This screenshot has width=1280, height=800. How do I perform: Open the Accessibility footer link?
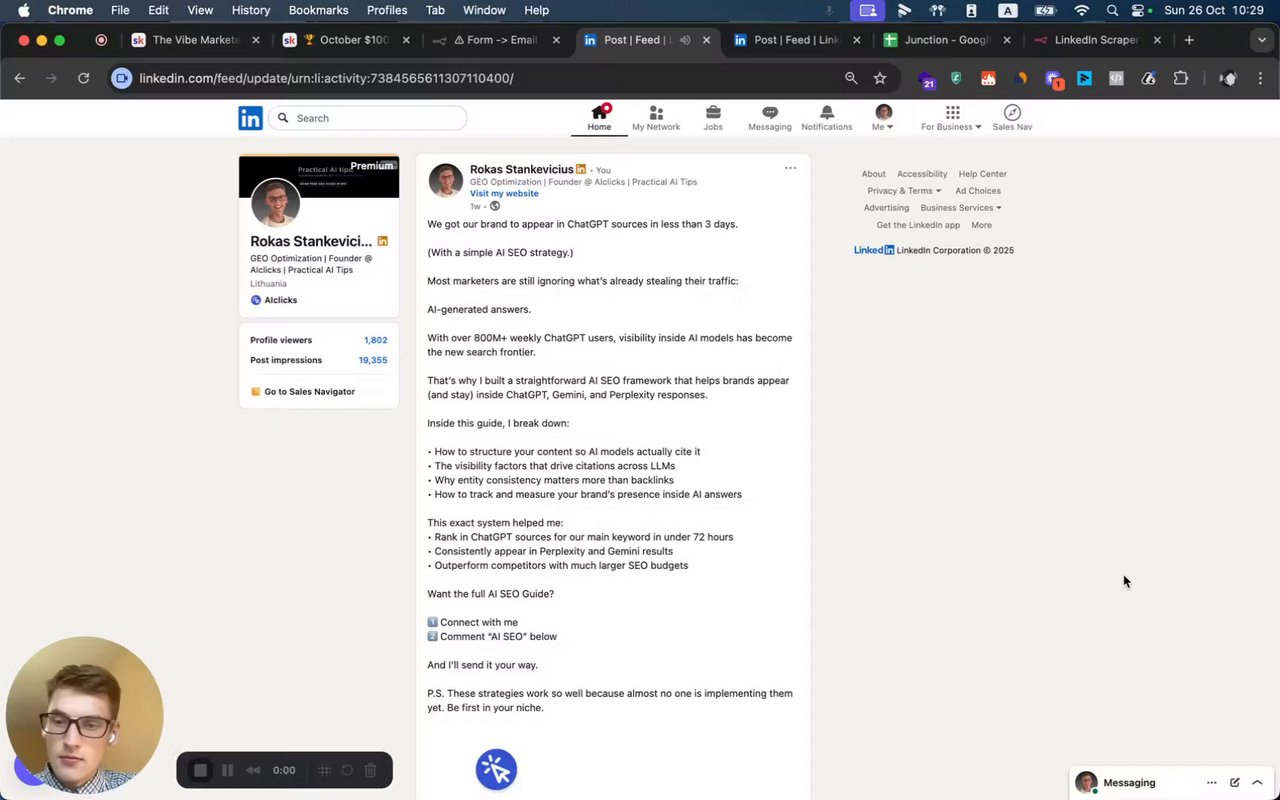(x=922, y=174)
